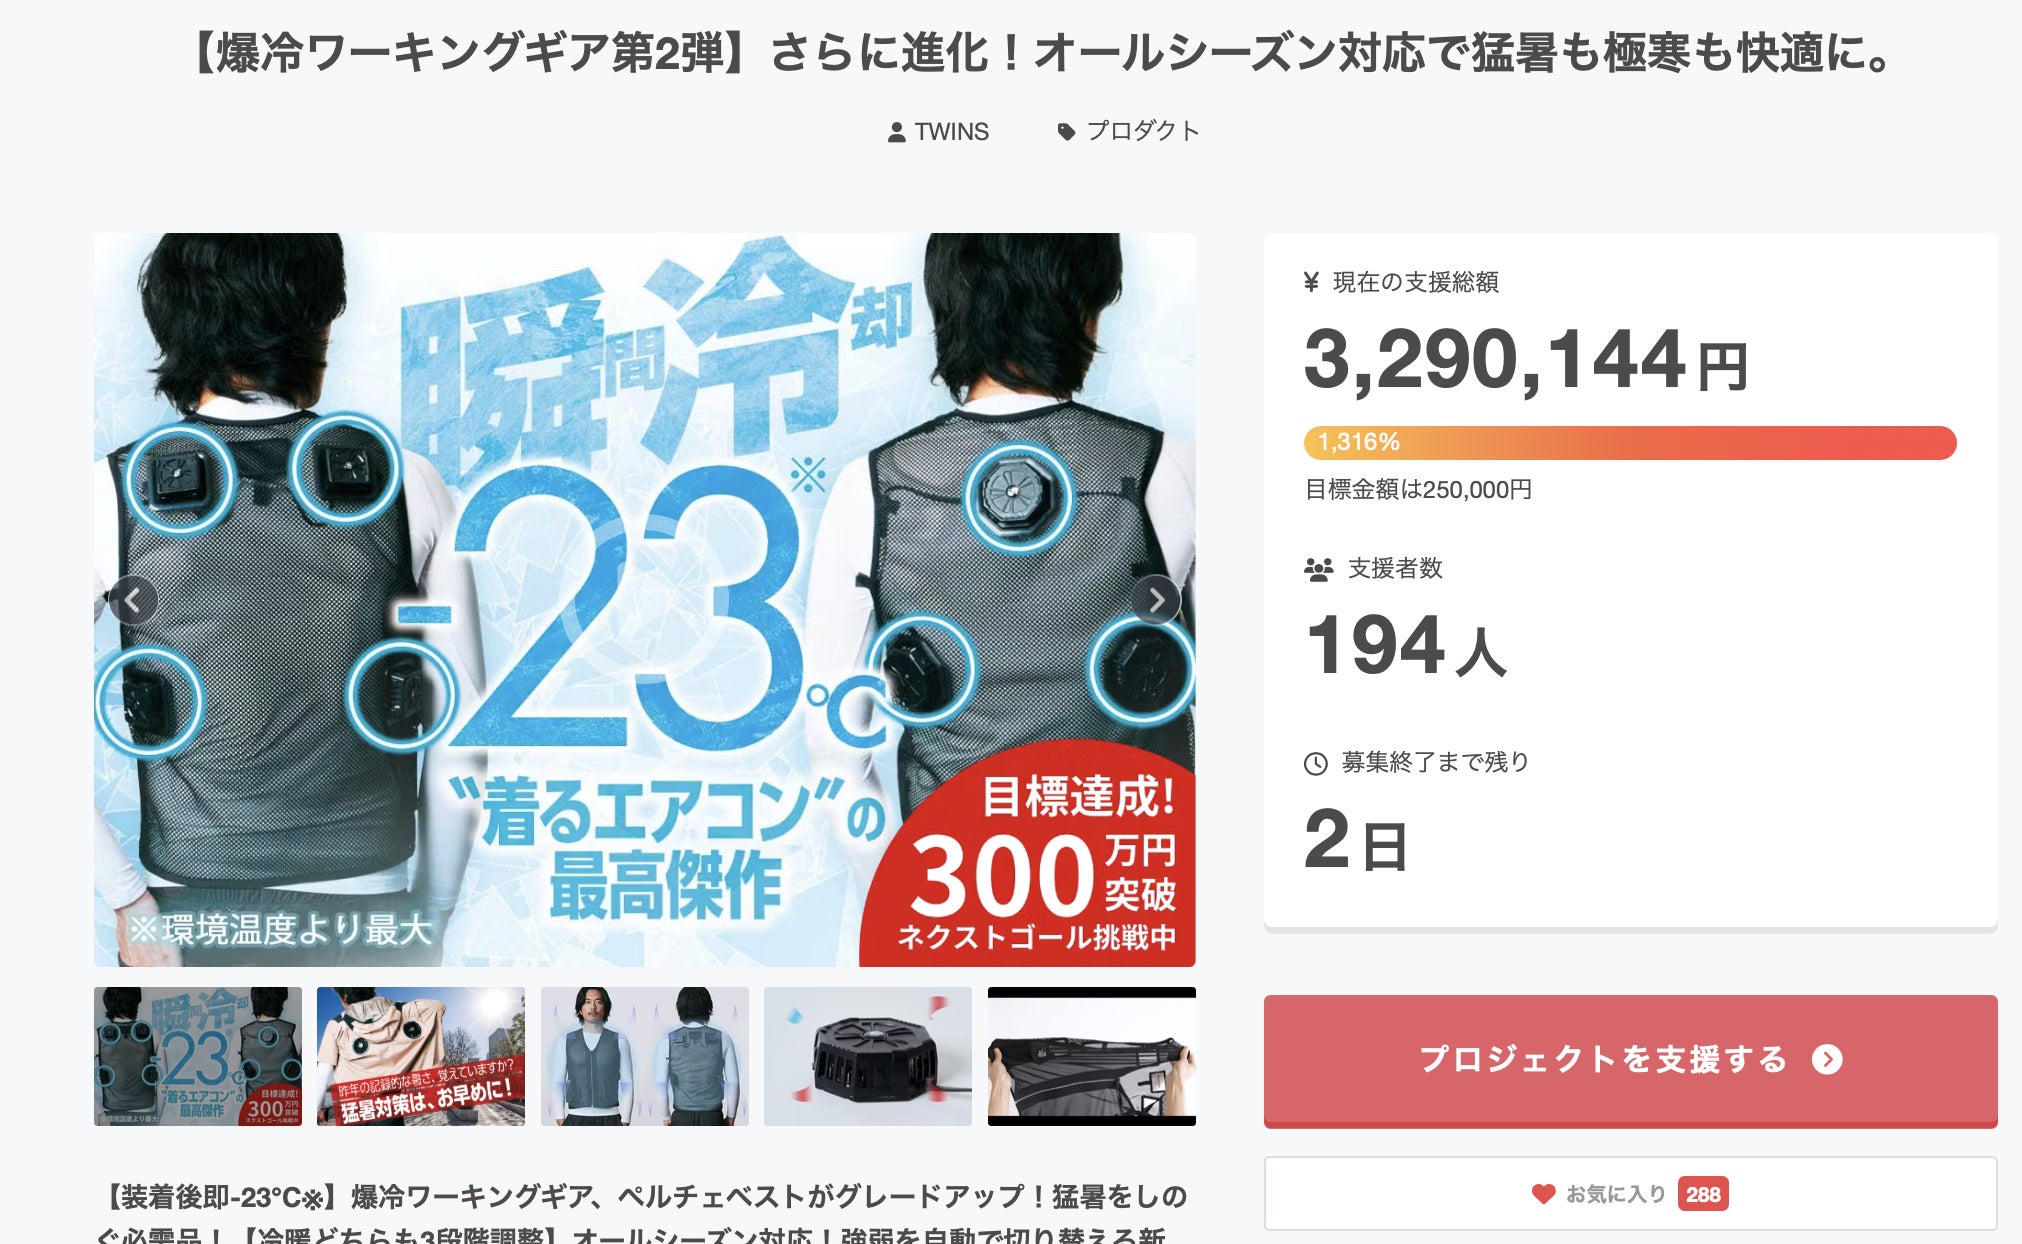This screenshot has height=1244, width=2022.
Task: Select first thumbnail with -23°C vest
Action: [x=198, y=1056]
